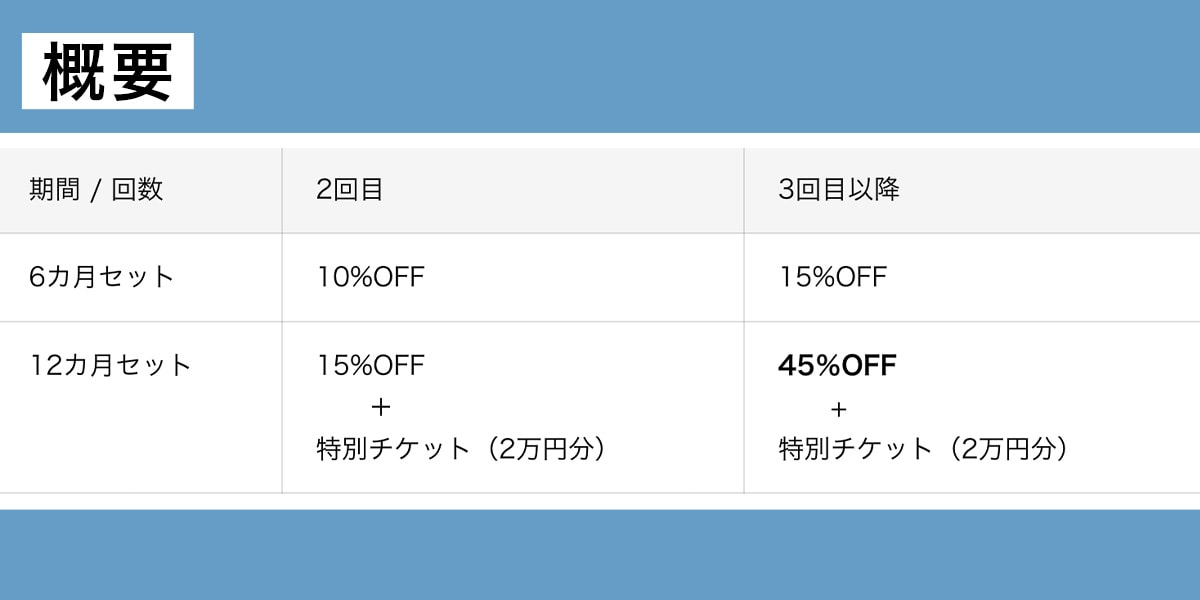The image size is (1200, 600).
Task: Click the 10%OFF discount cell
Action: coord(371,277)
